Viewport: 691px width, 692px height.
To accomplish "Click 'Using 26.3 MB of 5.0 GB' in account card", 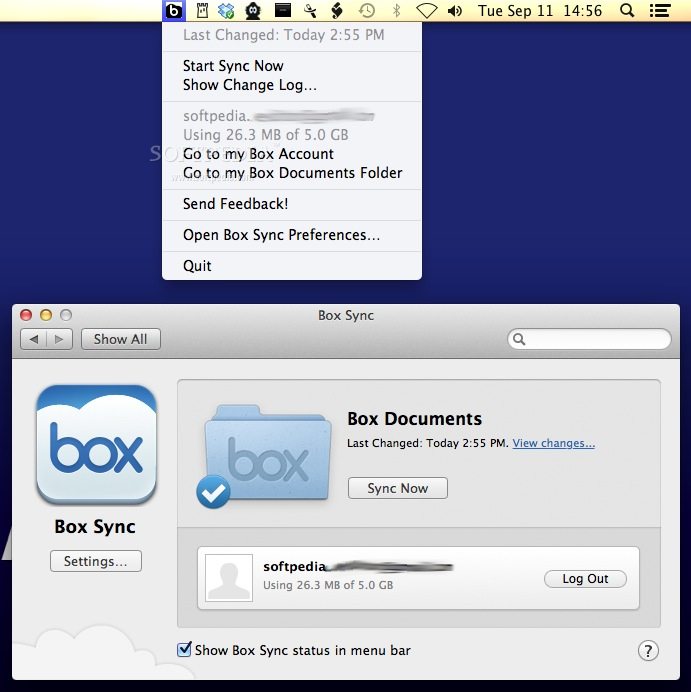I will [x=328, y=585].
